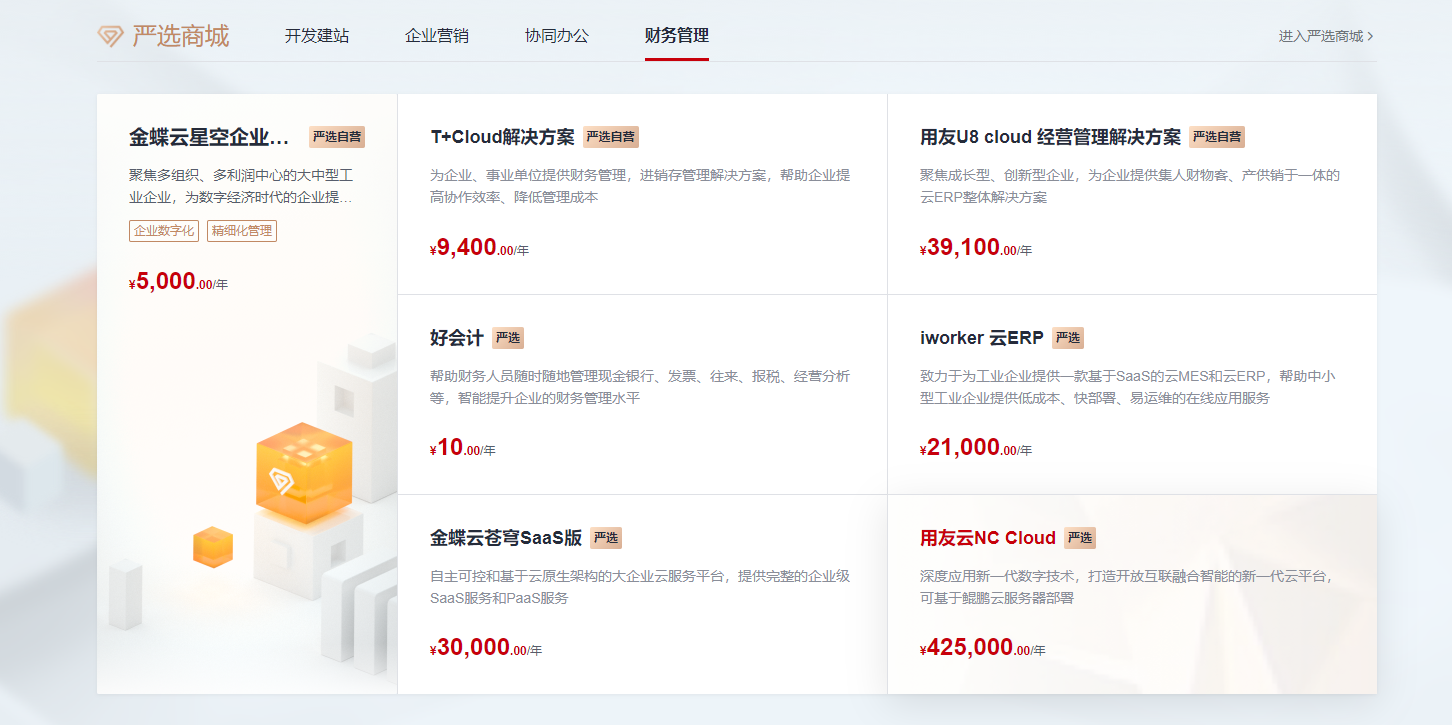Click the ¥30,000.00/年 price
The width and height of the screenshot is (1452, 725).
(x=486, y=648)
